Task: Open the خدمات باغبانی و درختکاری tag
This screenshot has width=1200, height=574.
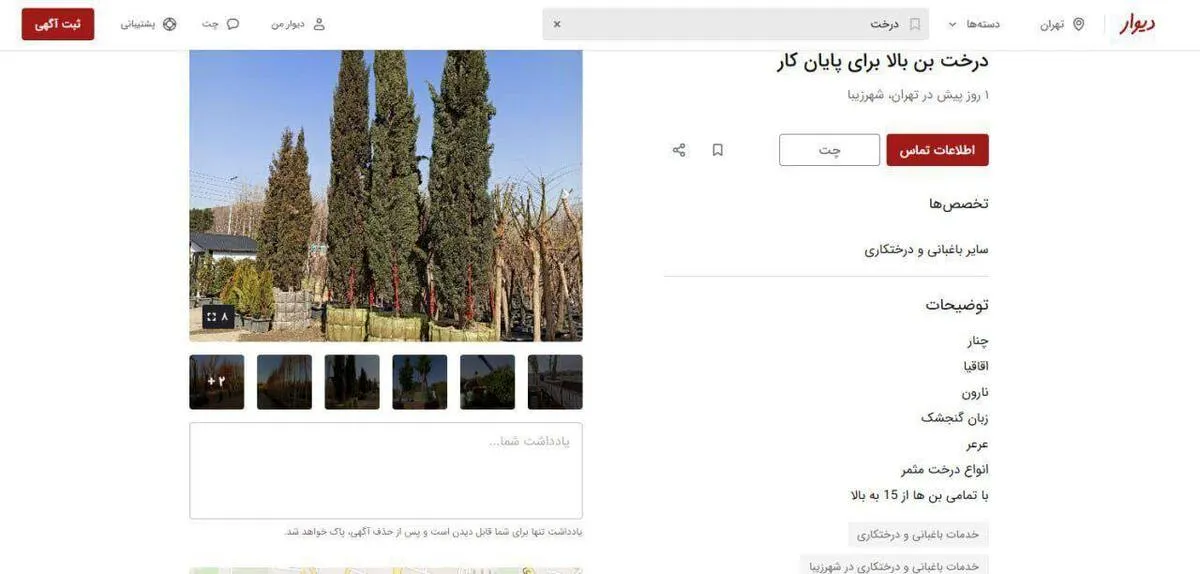Action: click(x=918, y=535)
